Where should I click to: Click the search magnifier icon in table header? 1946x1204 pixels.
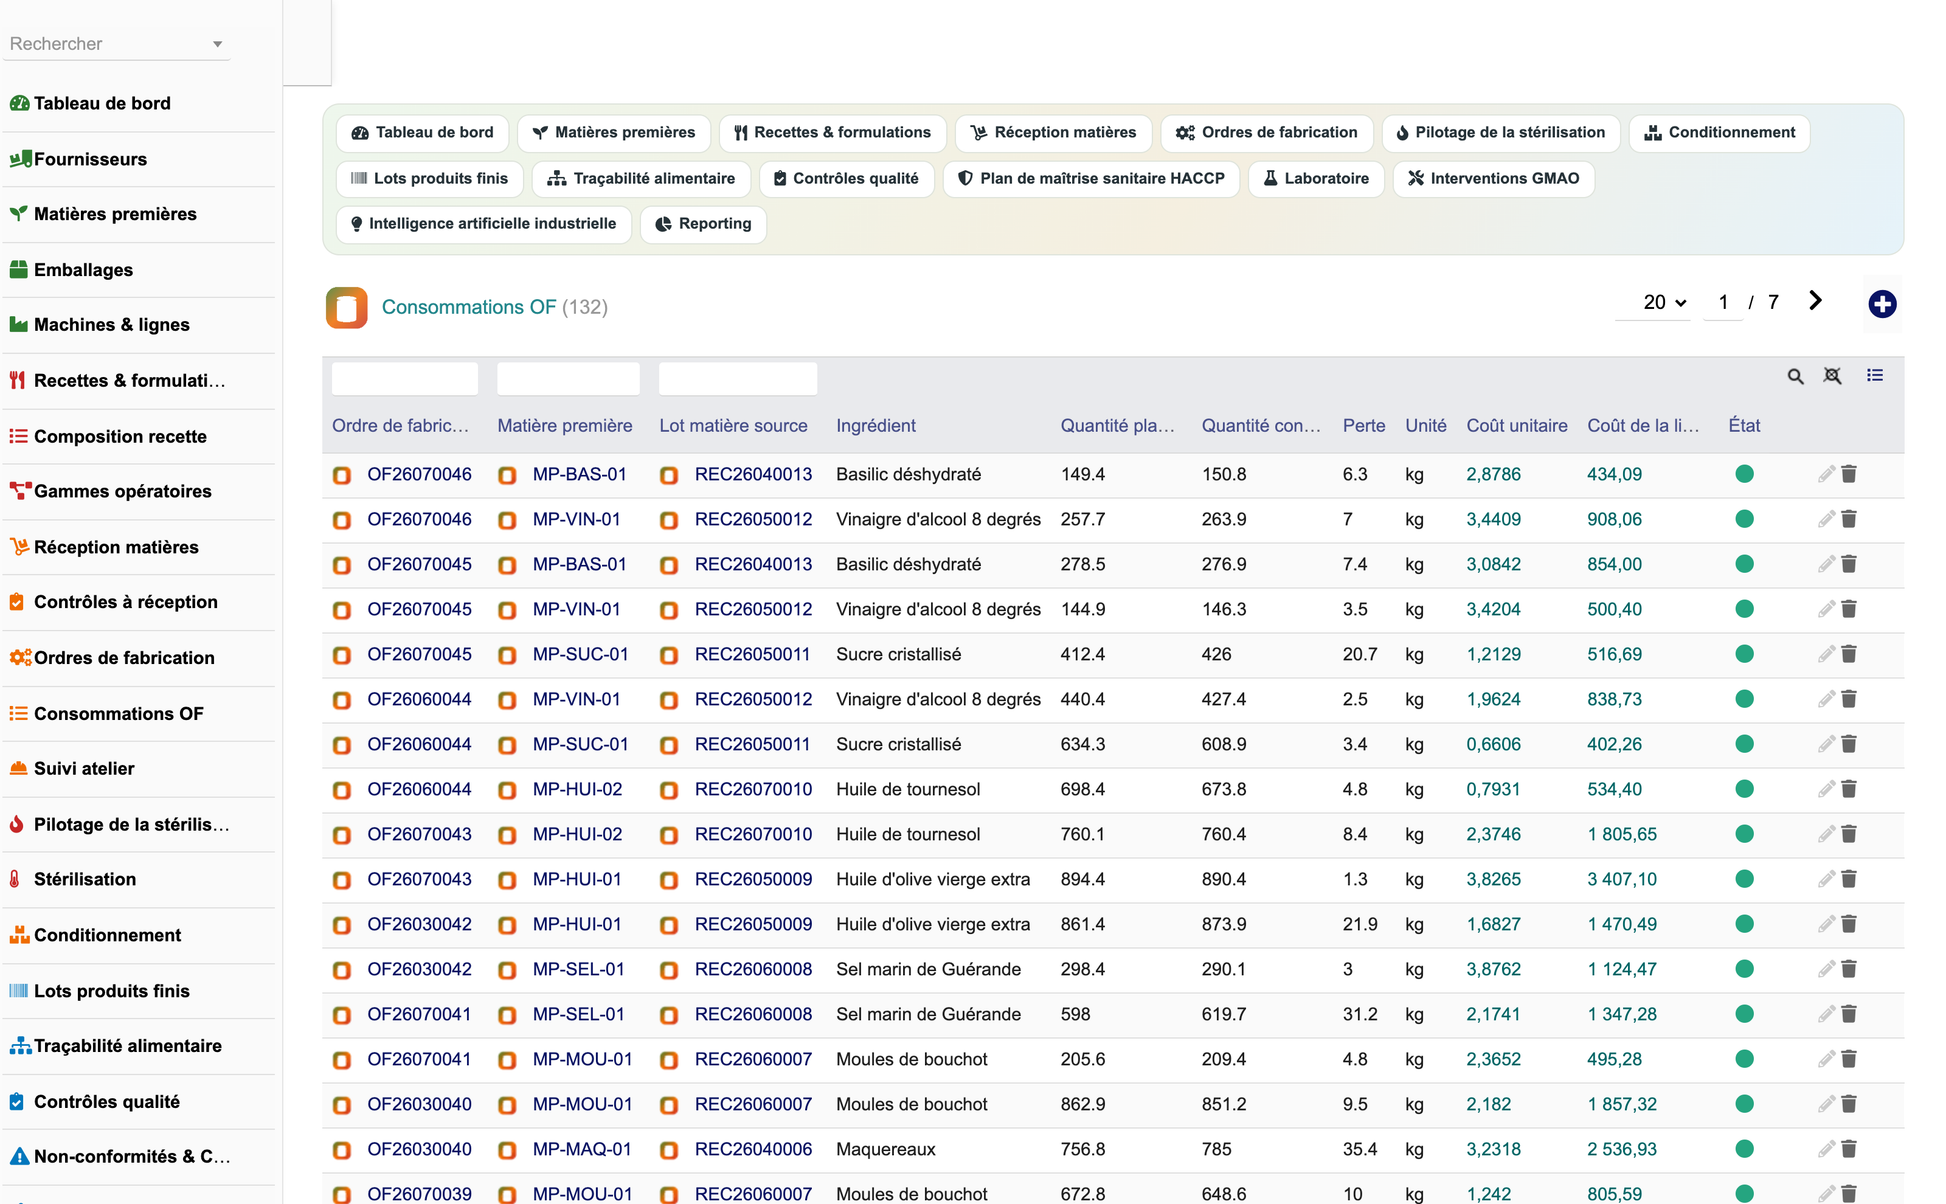tap(1796, 377)
